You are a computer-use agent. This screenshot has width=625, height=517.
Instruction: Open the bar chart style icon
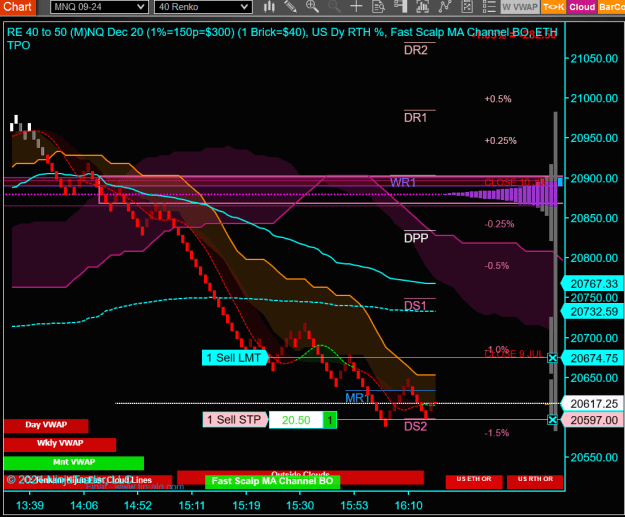pos(269,6)
